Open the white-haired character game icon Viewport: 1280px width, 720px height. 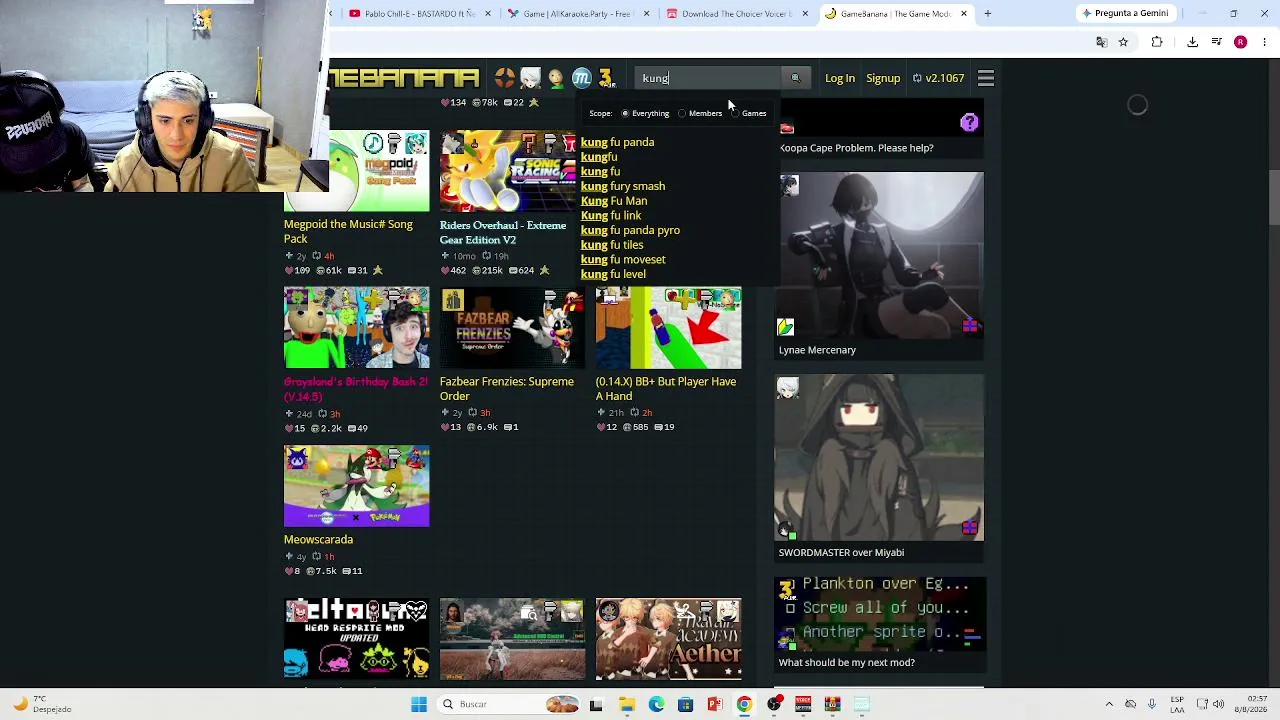pos(530,78)
